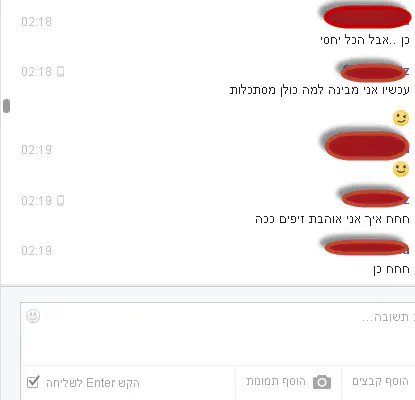
Task: Click the camera icon to add photos
Action: (x=322, y=382)
